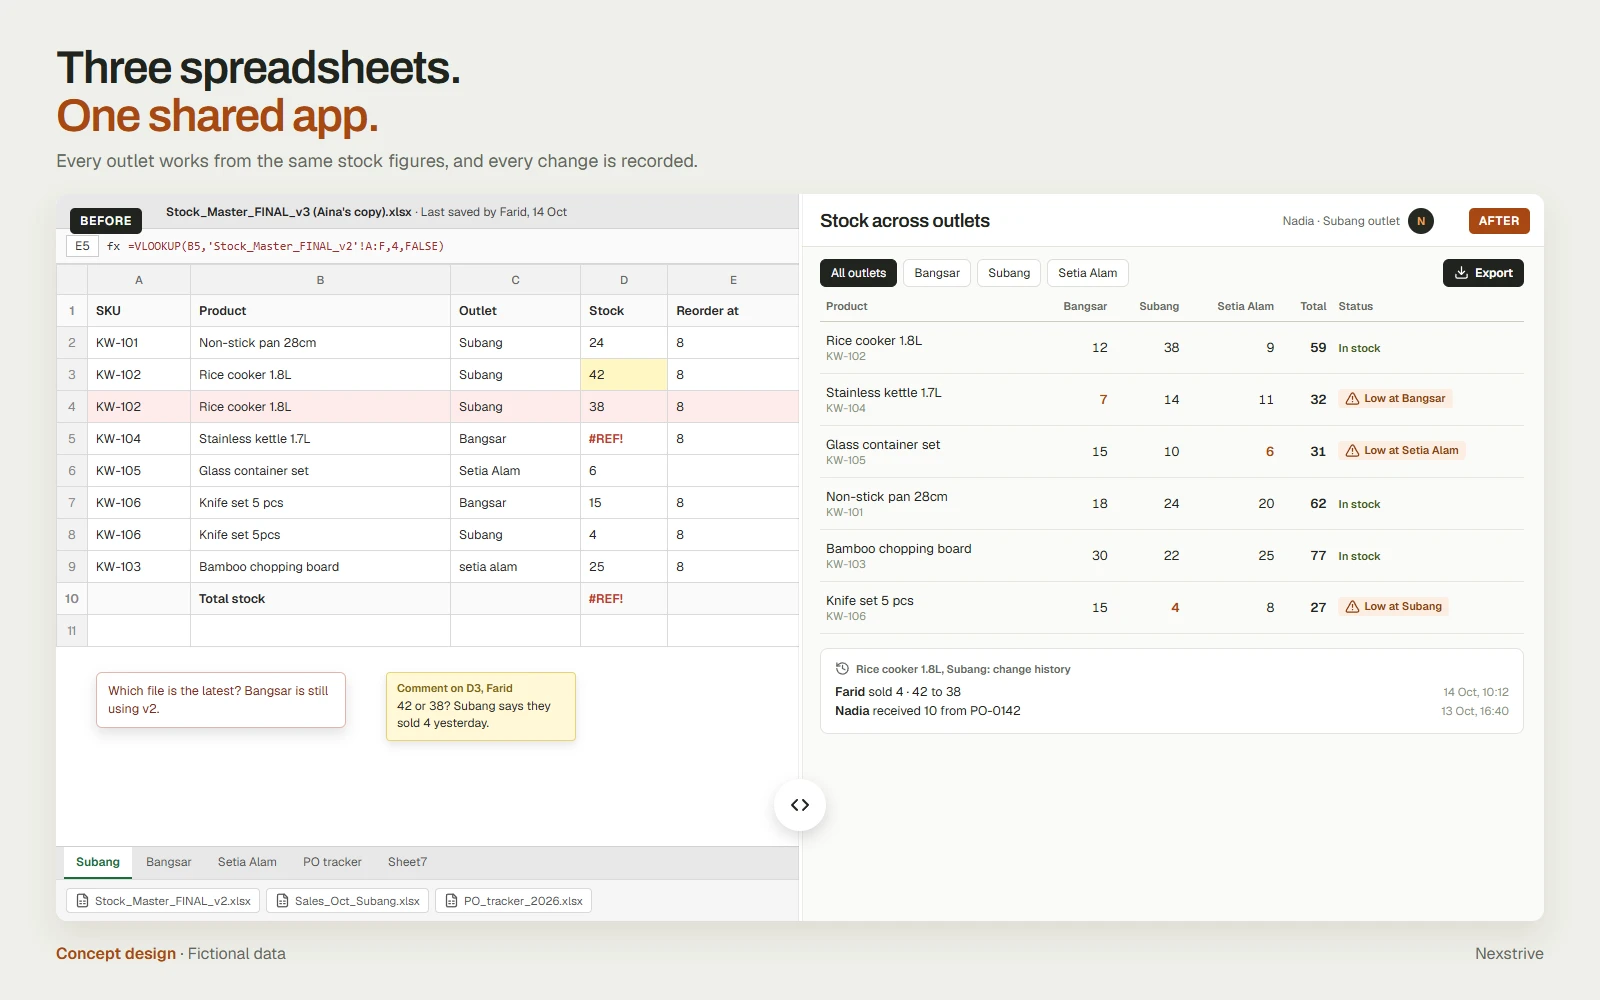The width and height of the screenshot is (1600, 1000).
Task: Select the highlighted cell with stock 42
Action: click(x=624, y=375)
